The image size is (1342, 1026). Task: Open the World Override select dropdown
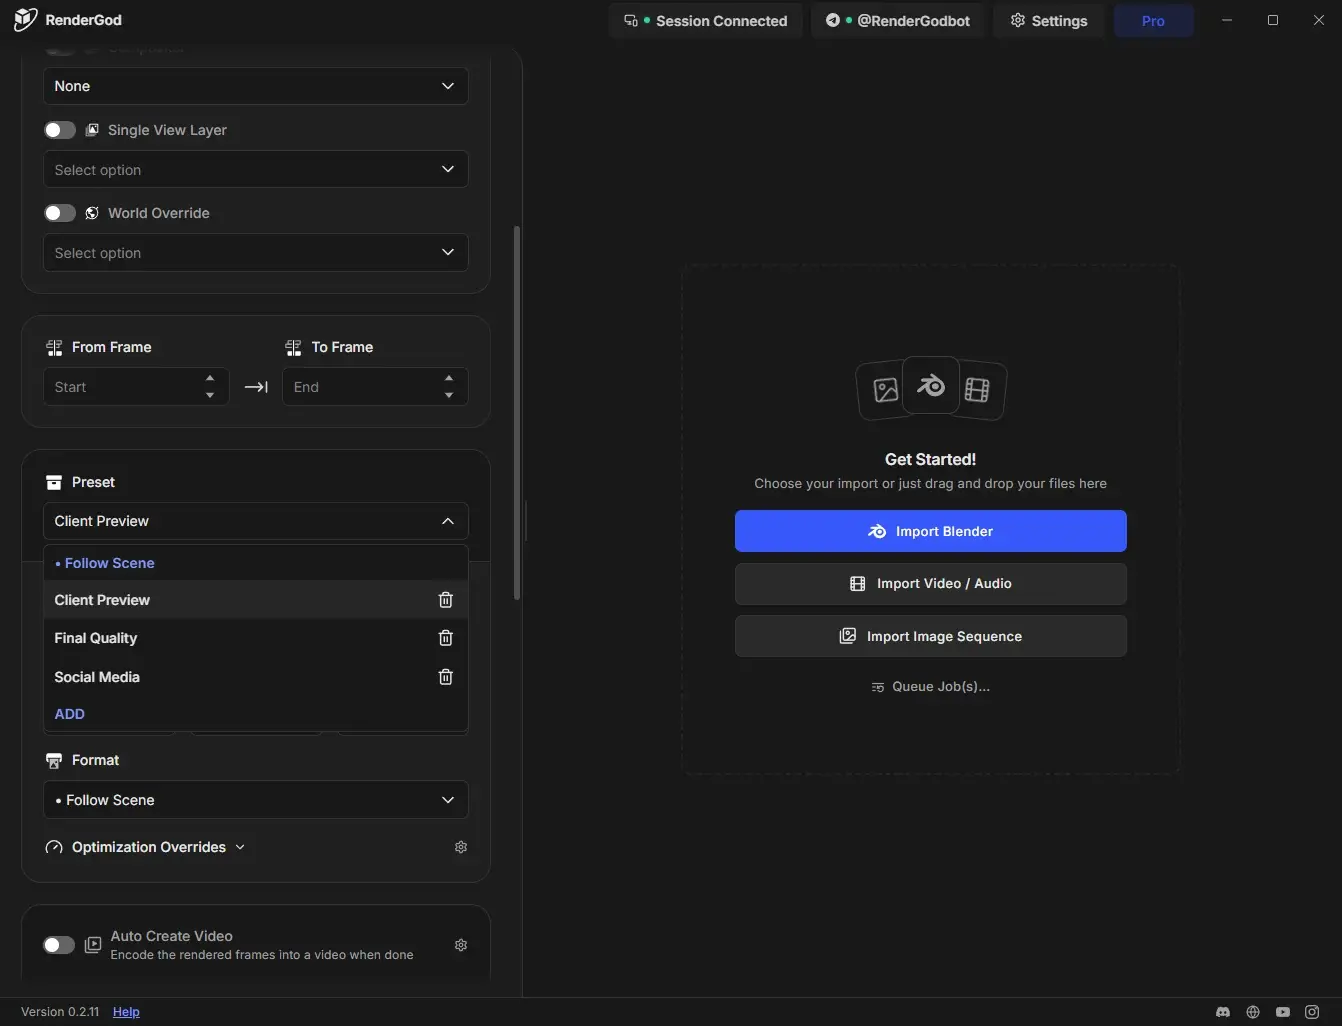[x=256, y=253]
